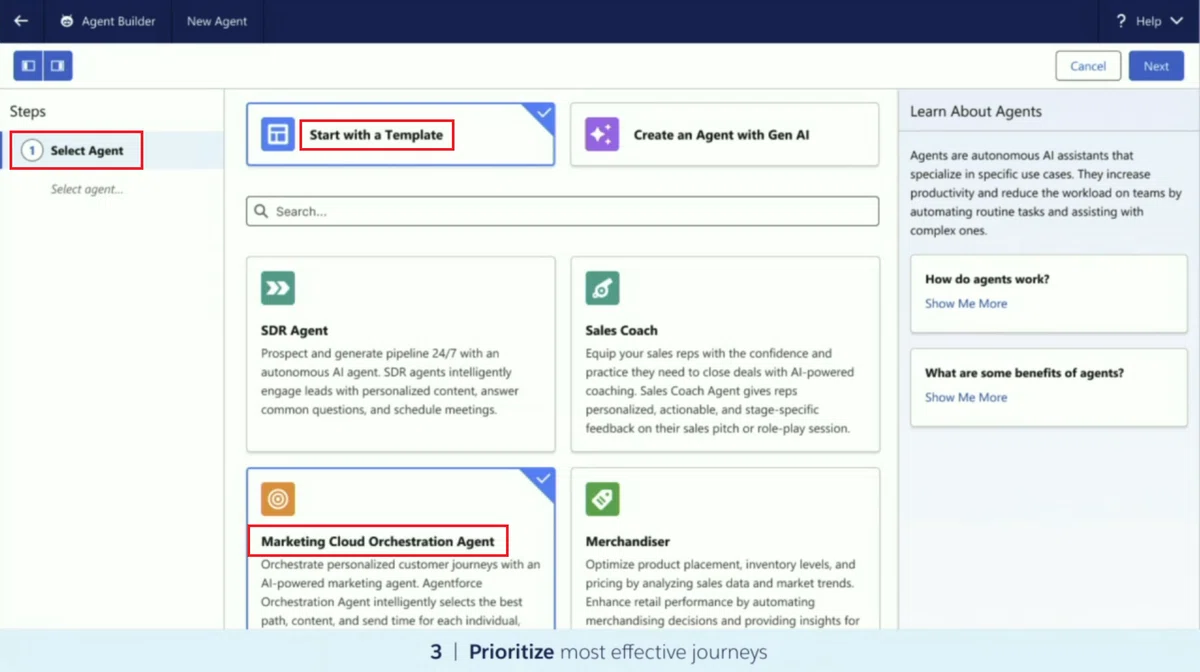Focus the template Search field
The image size is (1200, 672).
tap(563, 211)
